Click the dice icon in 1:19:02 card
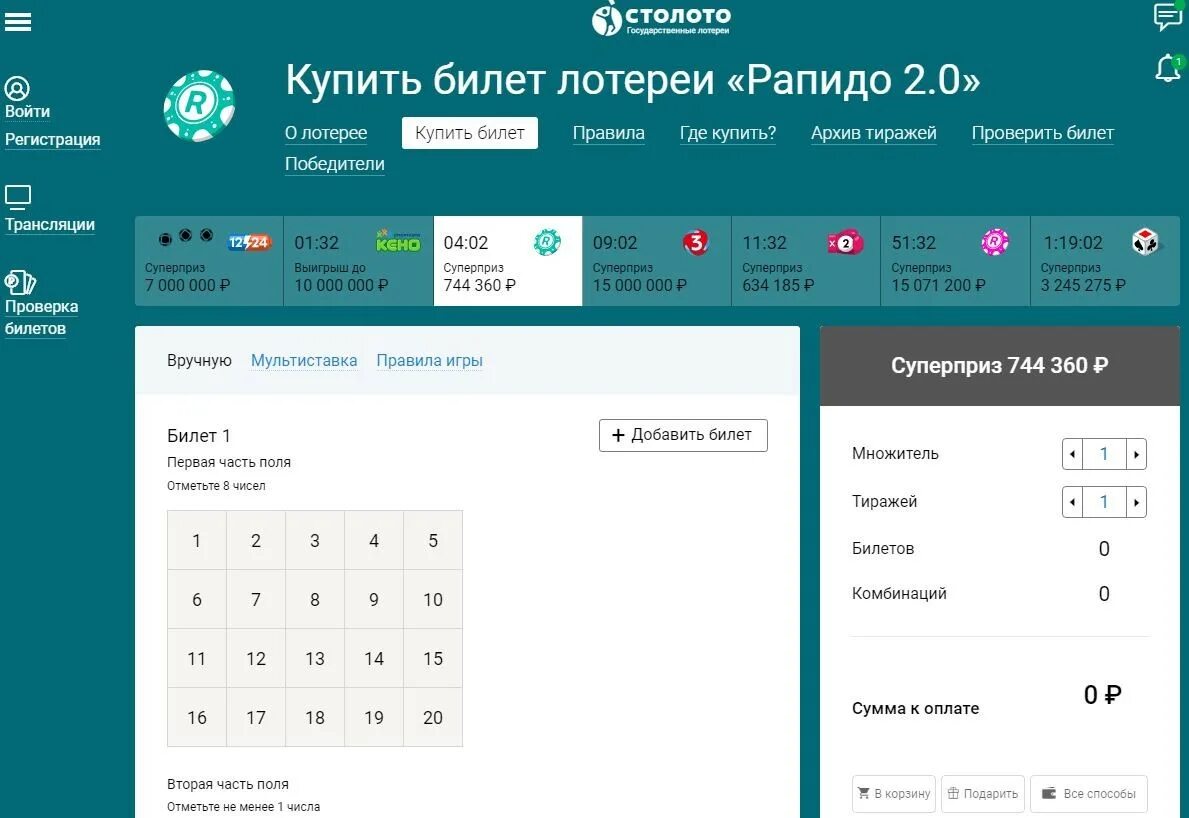The height and width of the screenshot is (818, 1189). (1145, 242)
